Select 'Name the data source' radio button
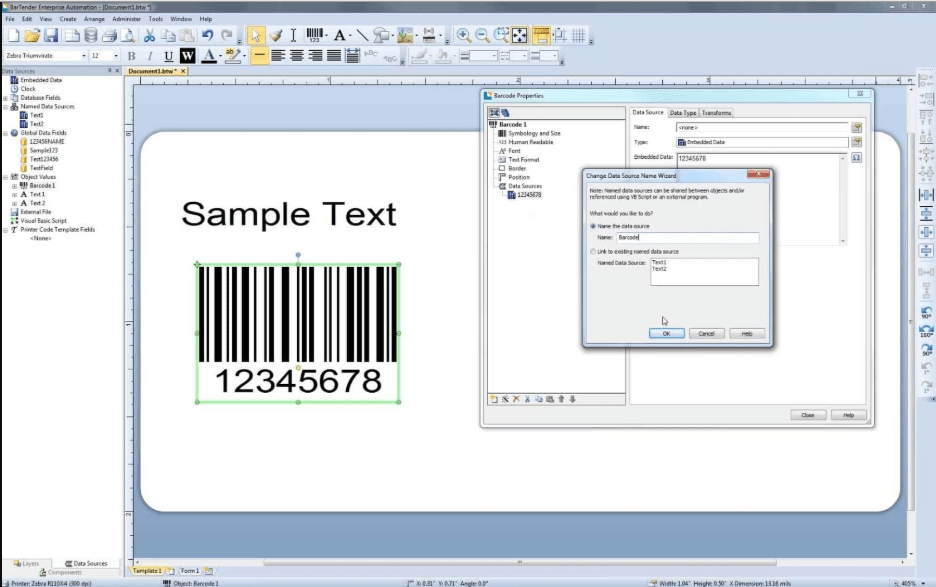The image size is (936, 587). pyautogui.click(x=593, y=226)
